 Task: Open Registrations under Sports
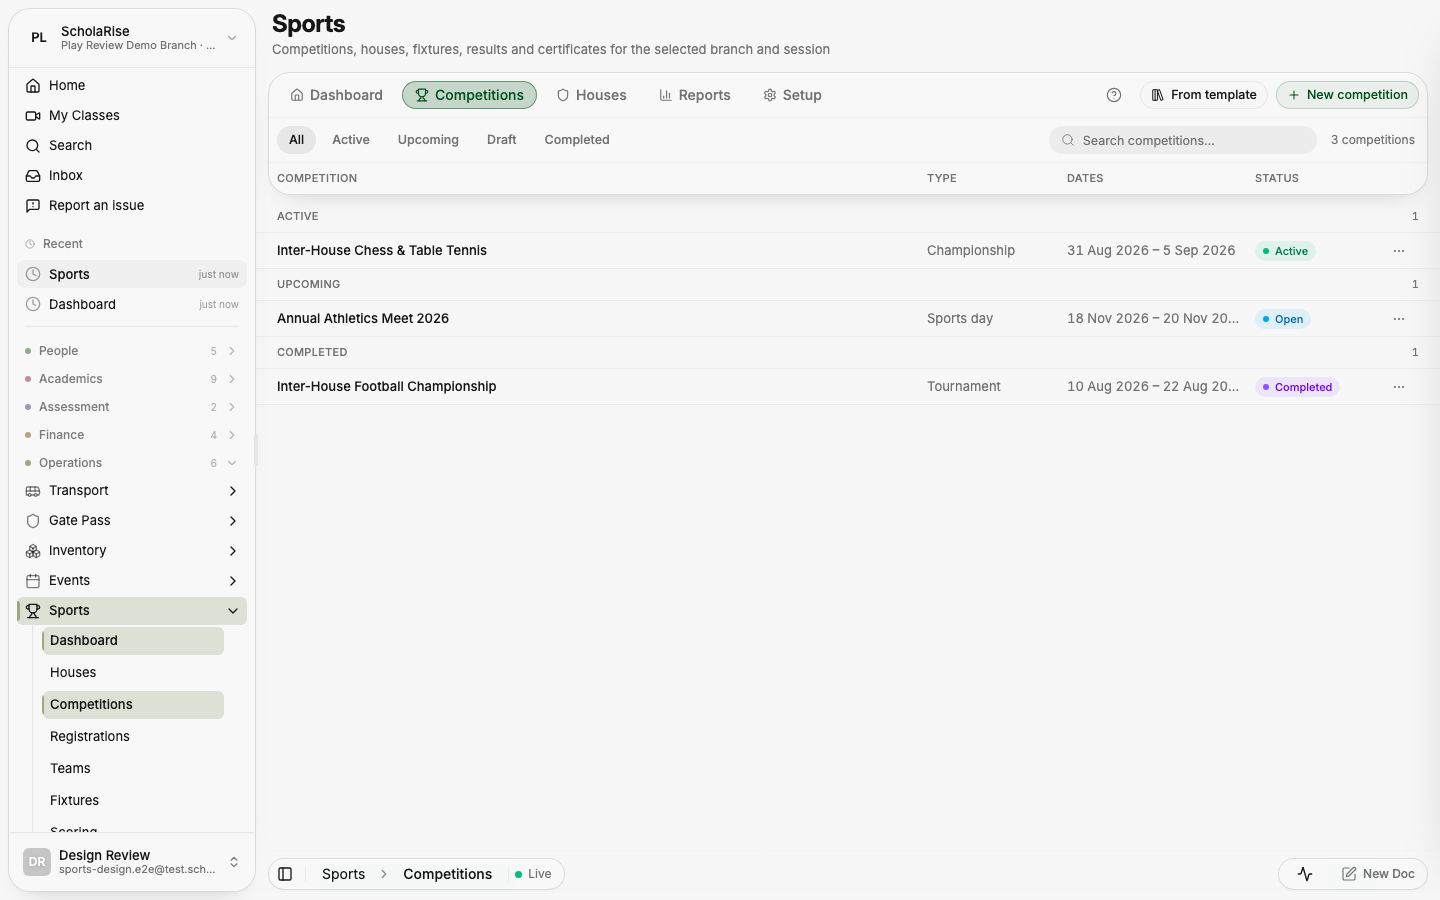tap(132, 737)
